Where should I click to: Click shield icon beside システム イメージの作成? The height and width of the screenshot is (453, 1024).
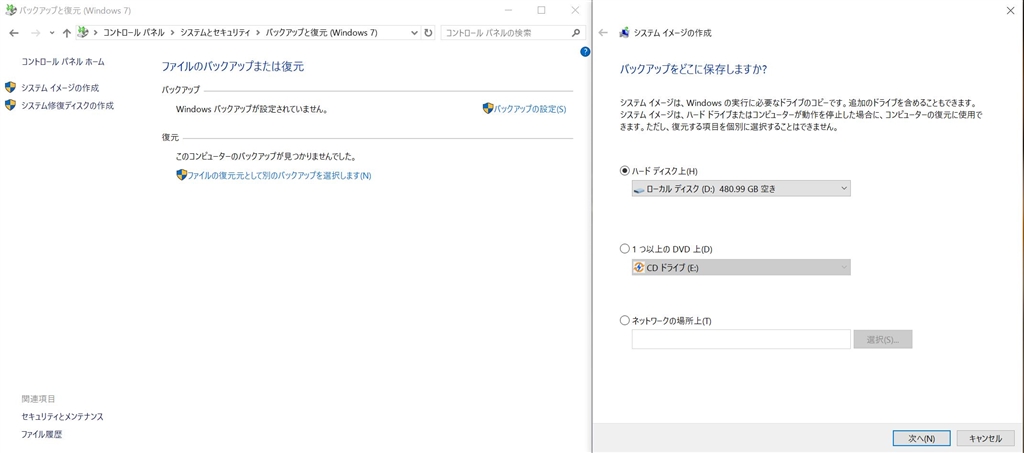click(x=10, y=87)
